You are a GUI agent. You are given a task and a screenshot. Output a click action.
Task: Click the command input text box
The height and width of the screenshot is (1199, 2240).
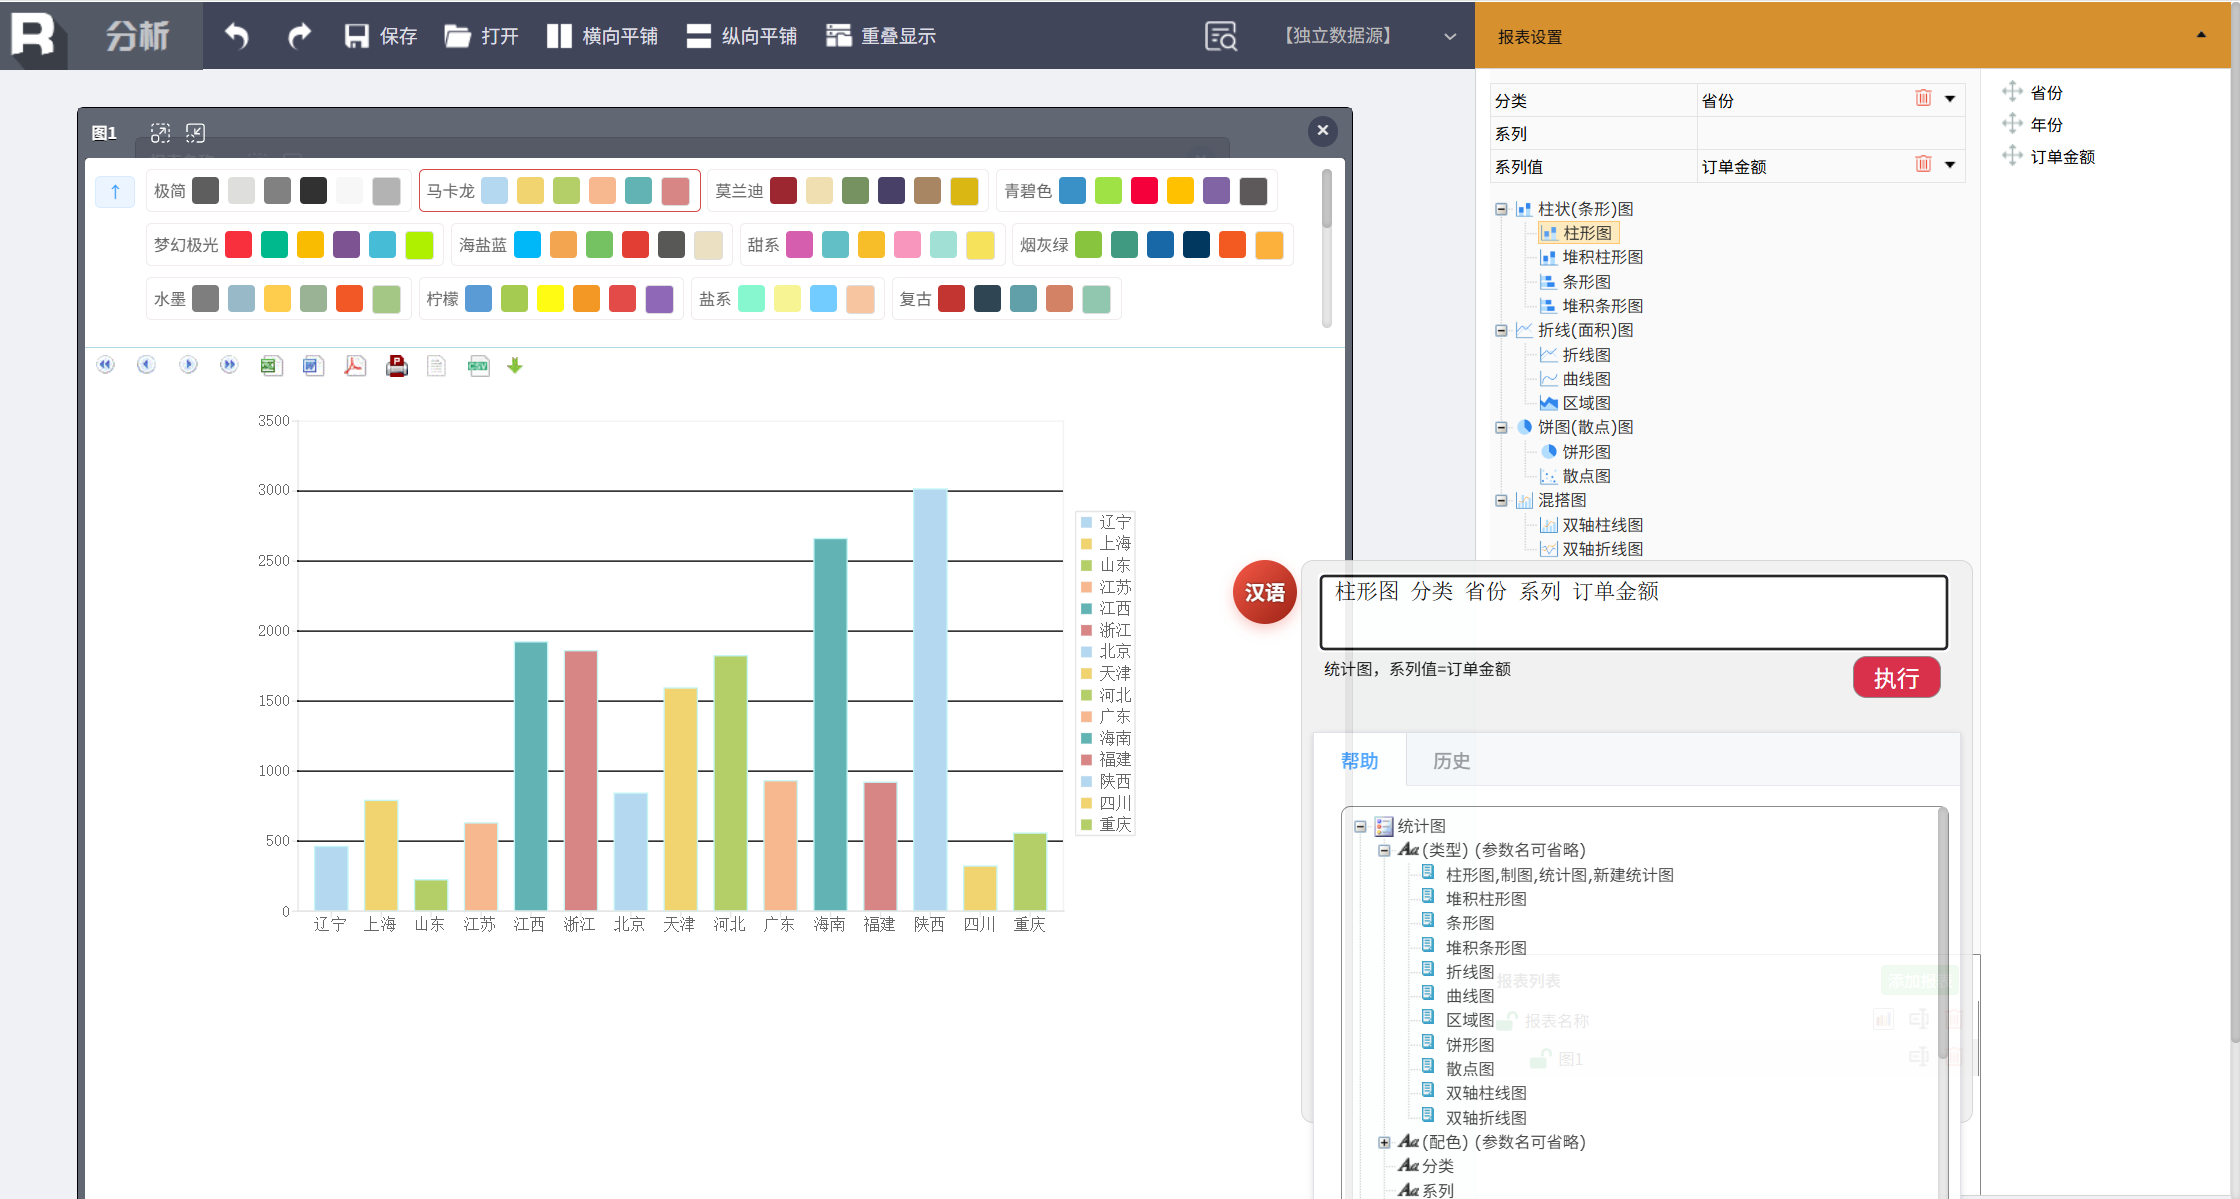click(1632, 613)
